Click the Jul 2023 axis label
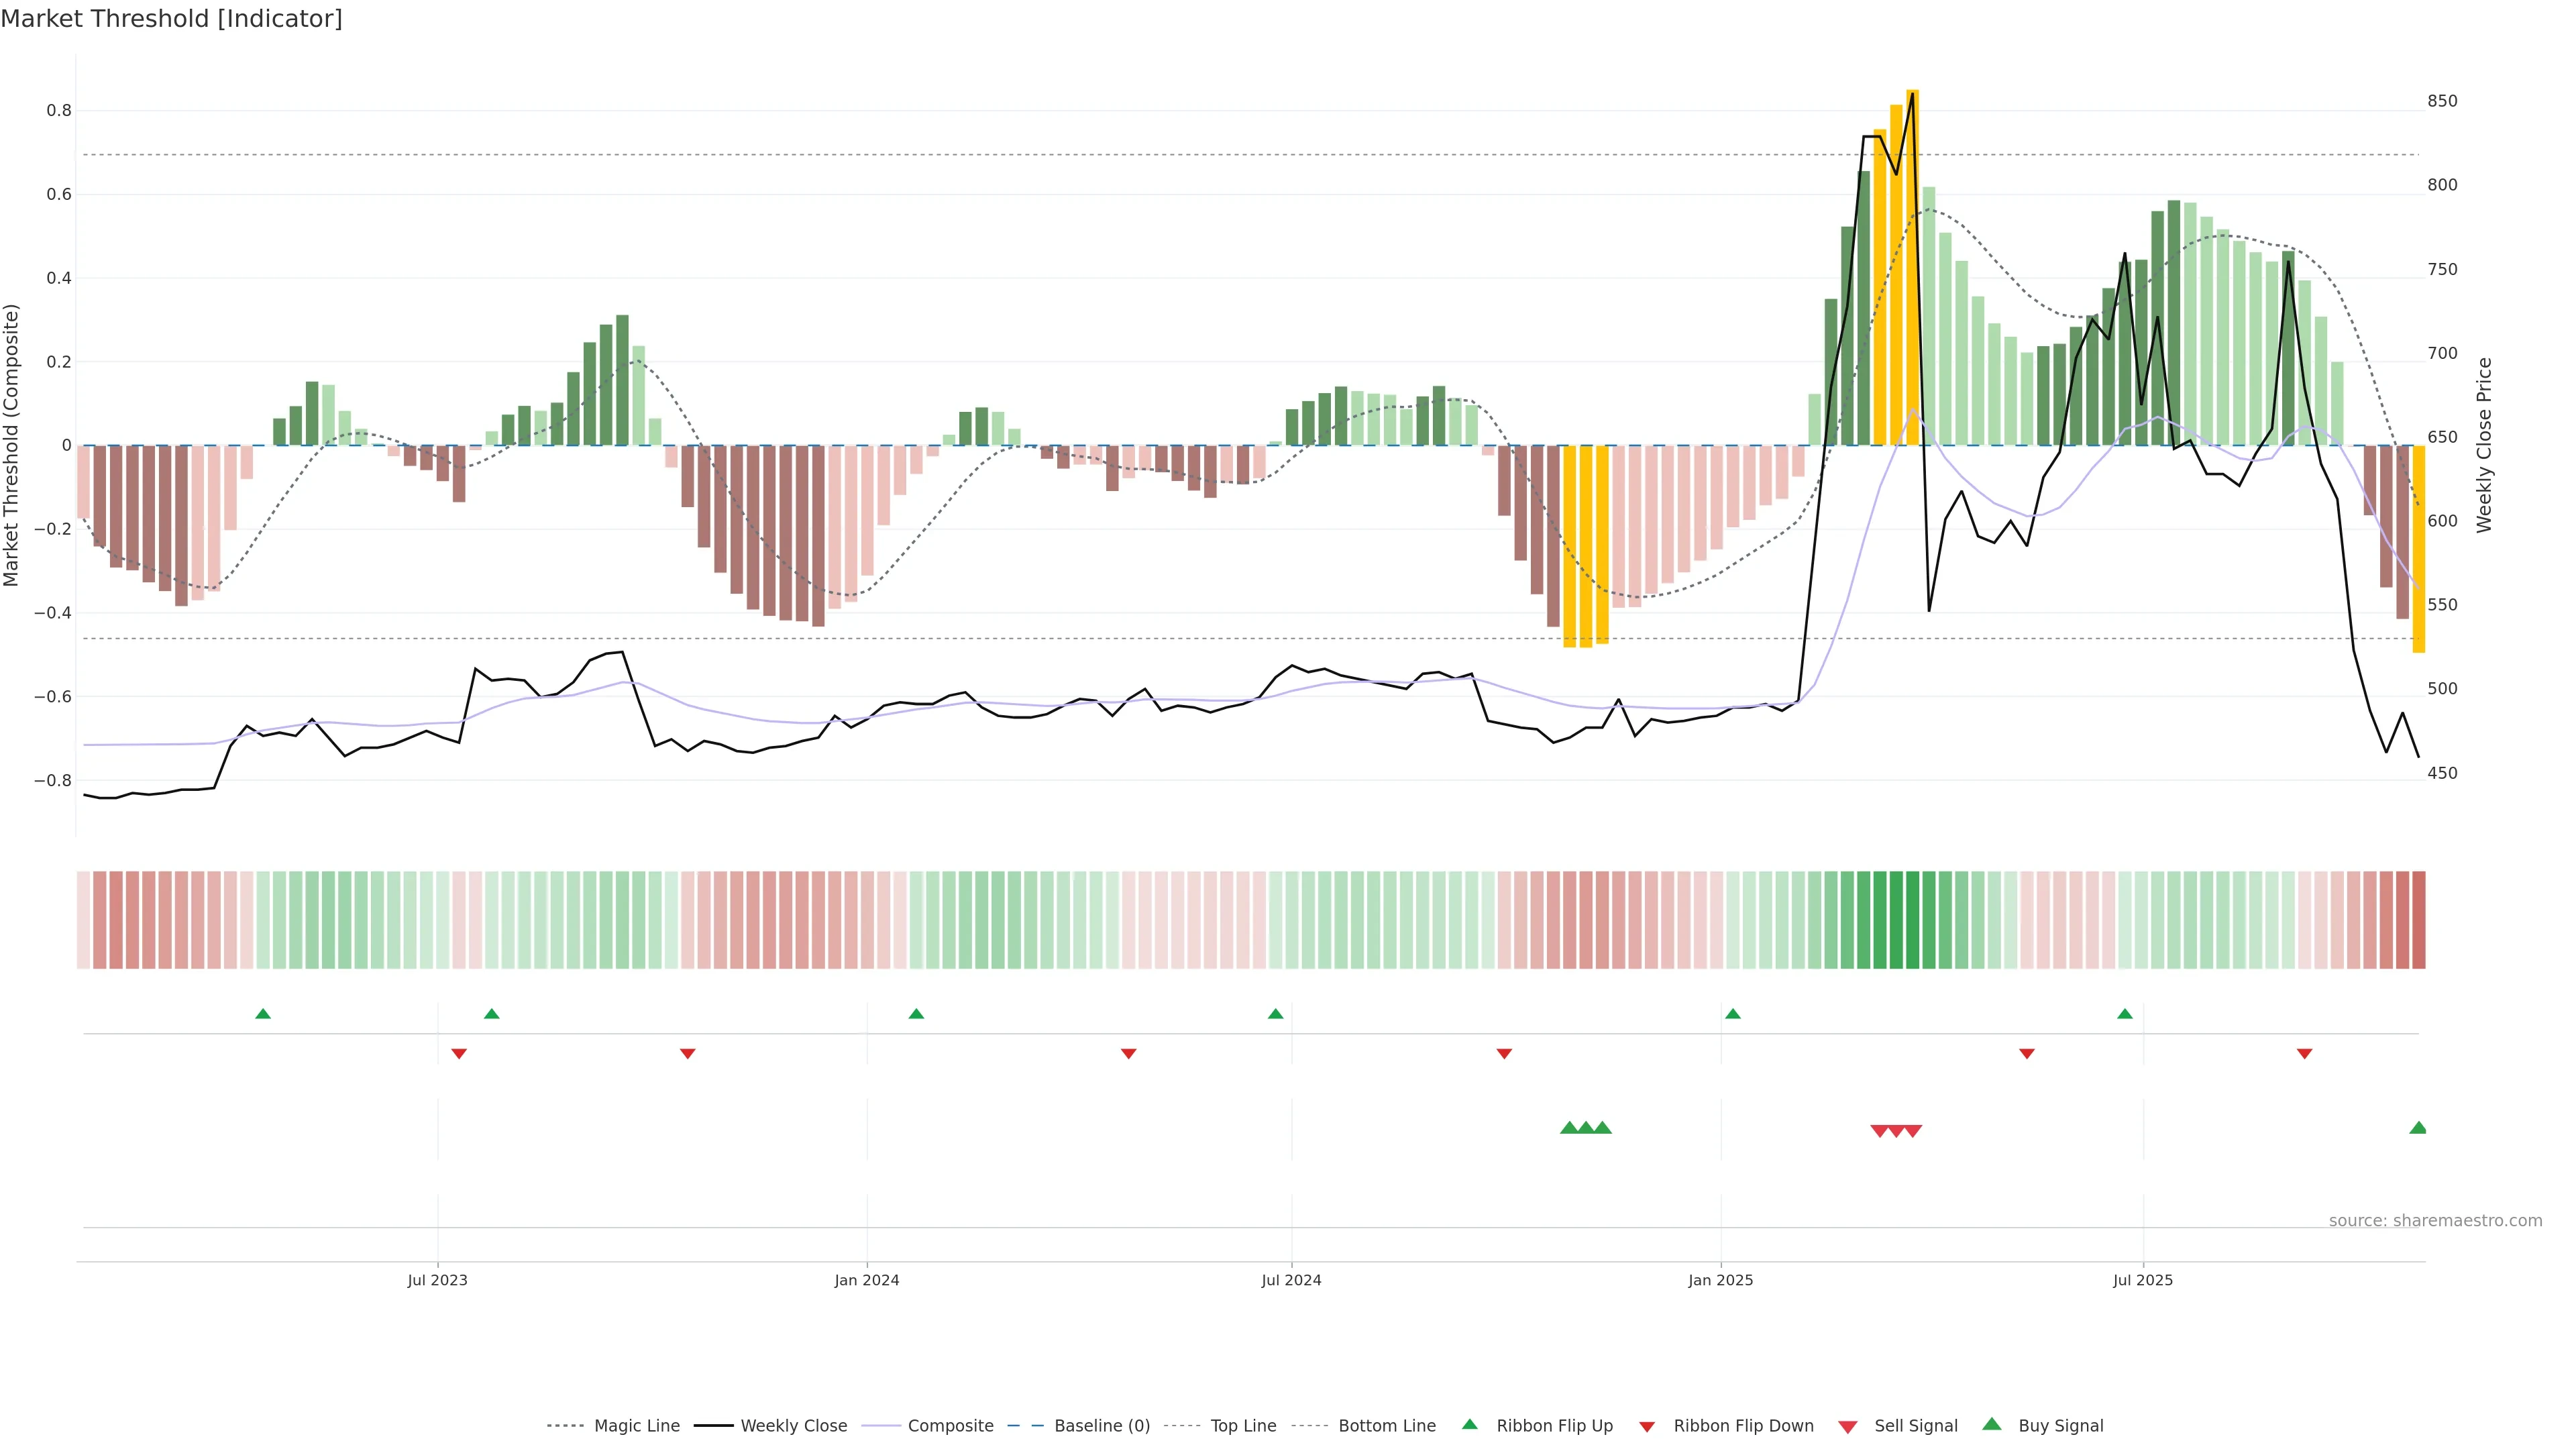Screen dimensions: 2576x1449 tap(437, 1280)
